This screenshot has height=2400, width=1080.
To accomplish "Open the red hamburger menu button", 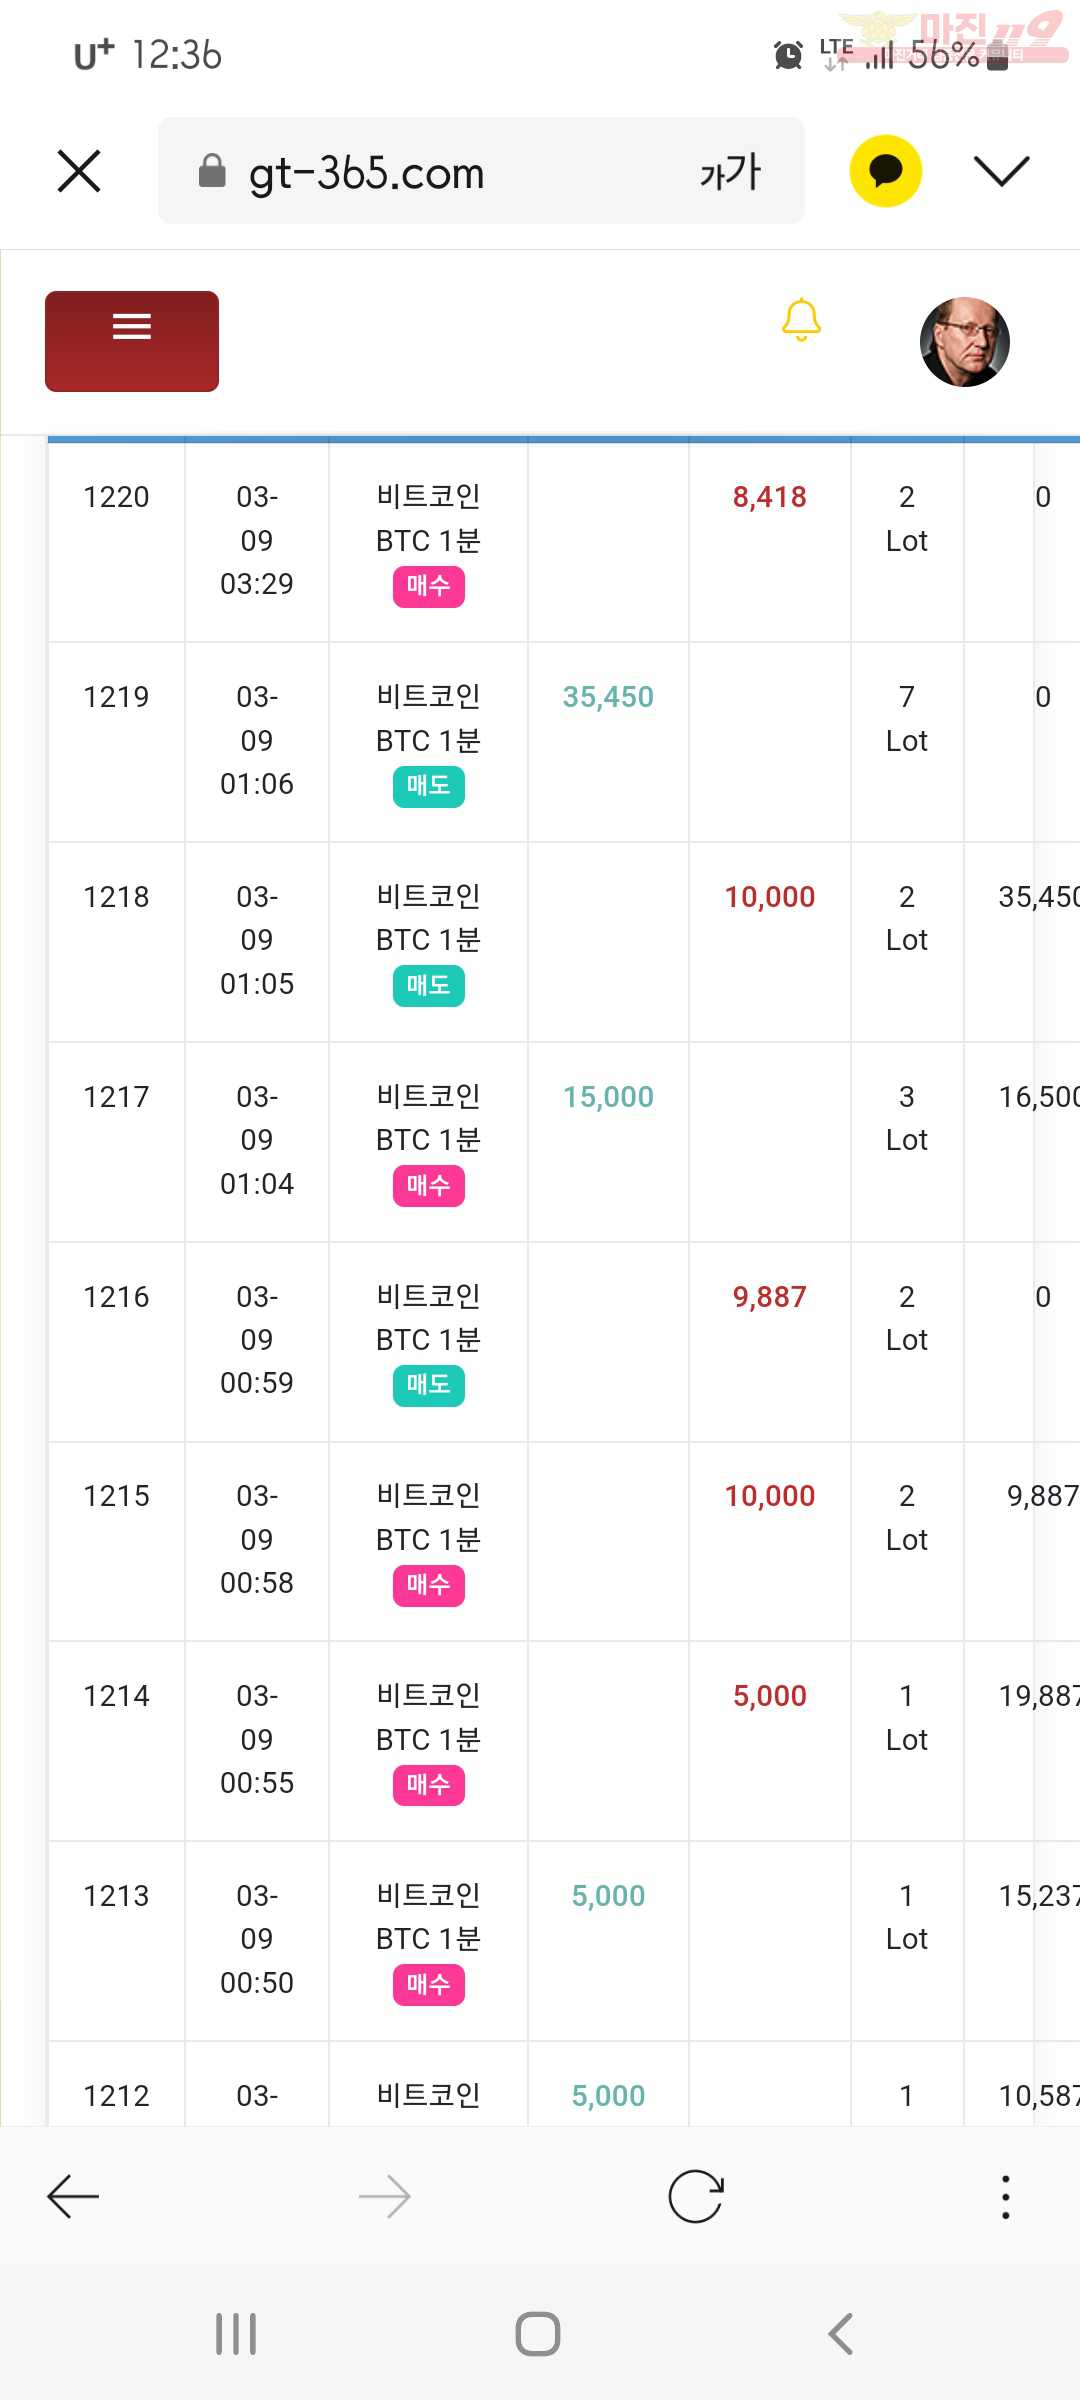I will click(x=132, y=341).
